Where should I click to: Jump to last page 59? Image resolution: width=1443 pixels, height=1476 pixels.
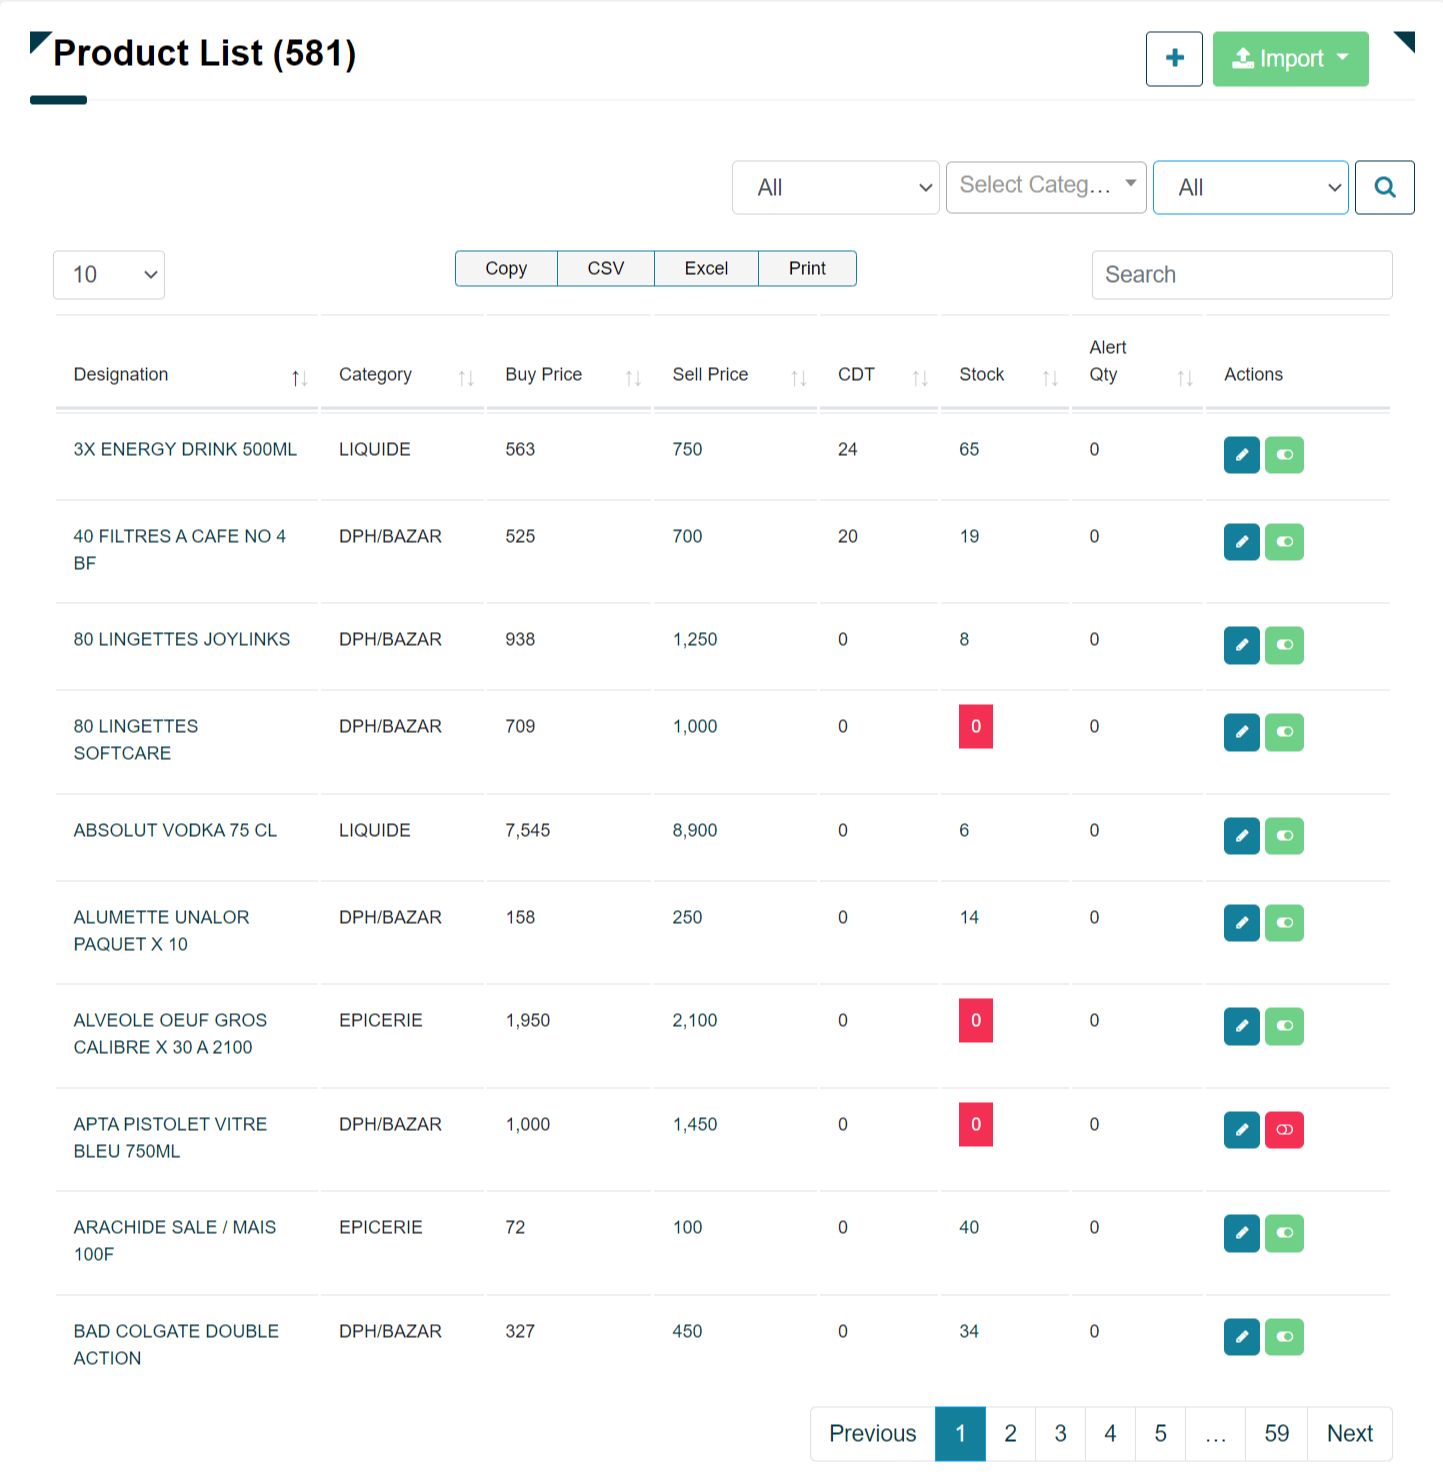coord(1276,1433)
